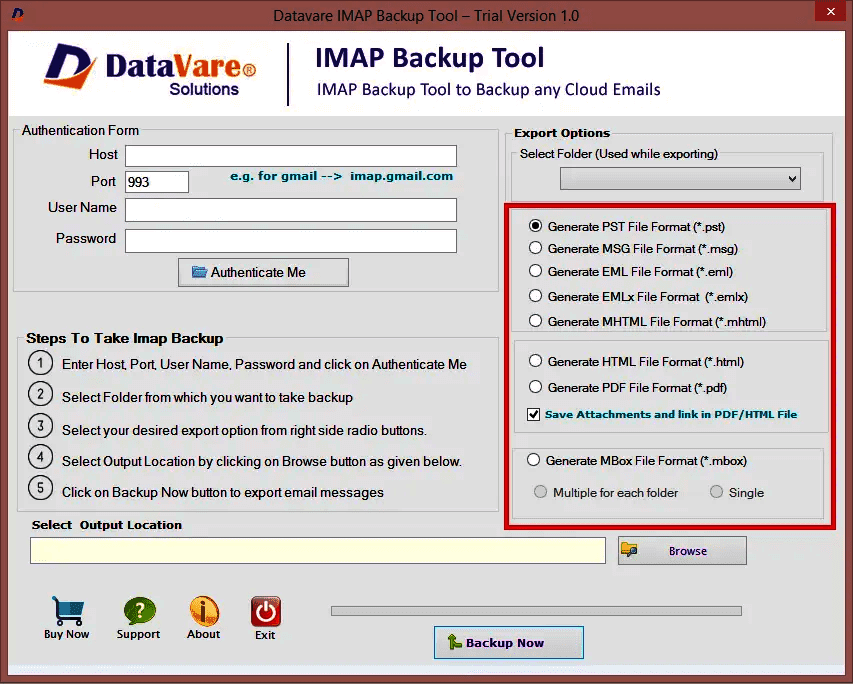Click the About information icon

pyautogui.click(x=203, y=611)
